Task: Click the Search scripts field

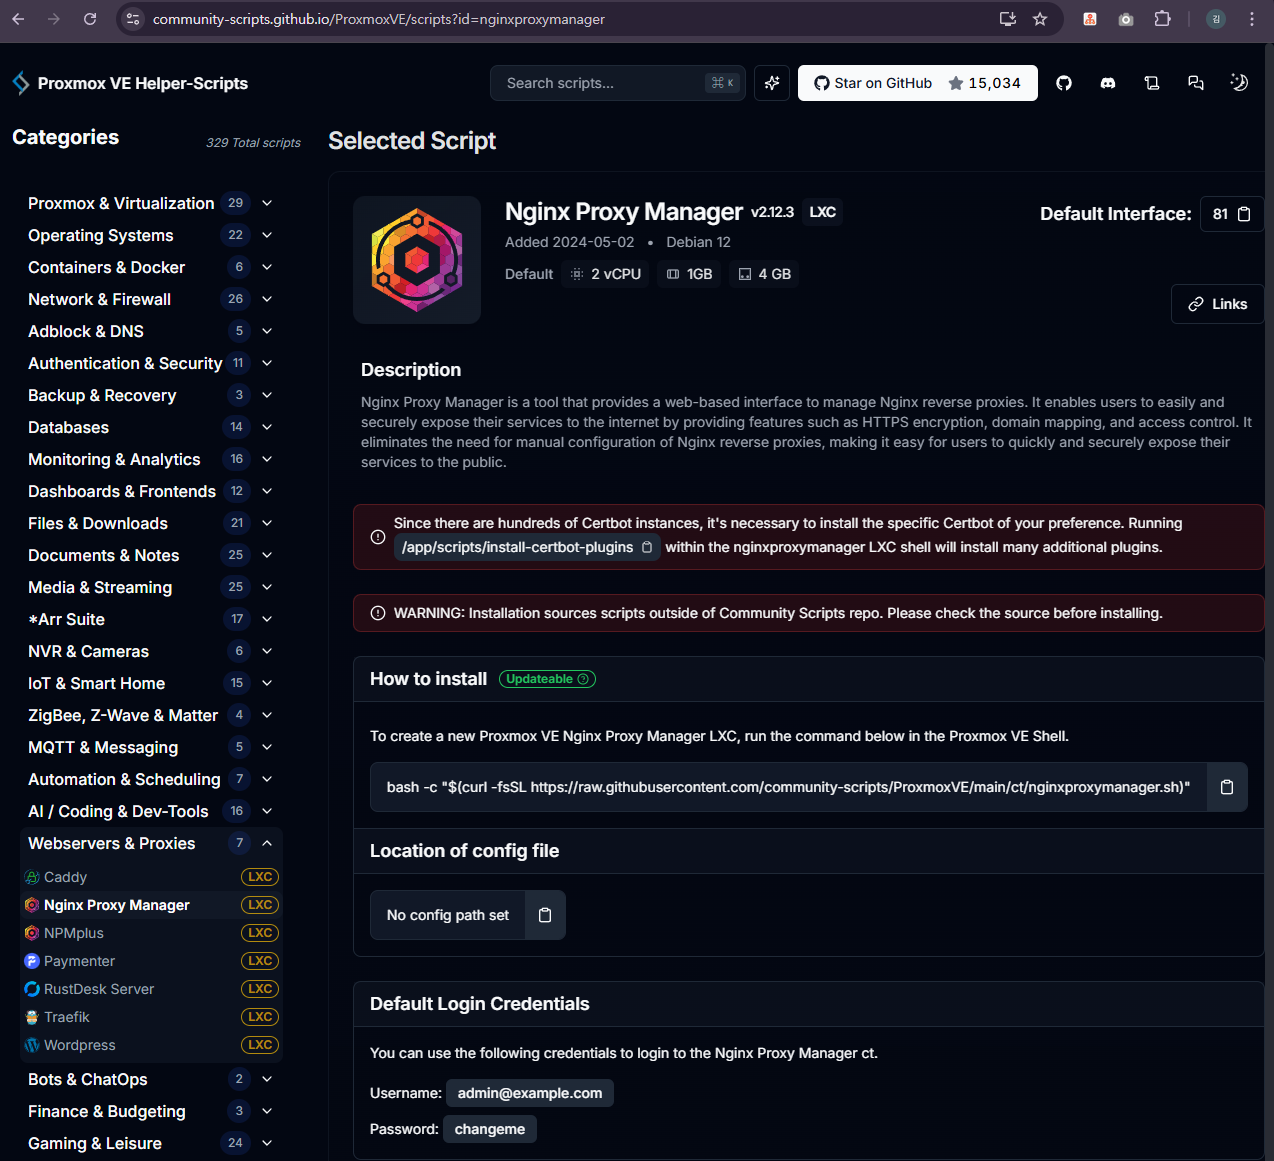Action: click(618, 83)
